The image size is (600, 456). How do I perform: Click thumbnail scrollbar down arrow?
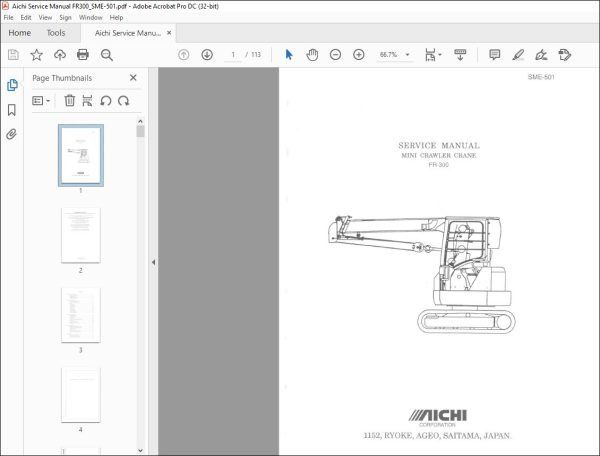point(140,451)
